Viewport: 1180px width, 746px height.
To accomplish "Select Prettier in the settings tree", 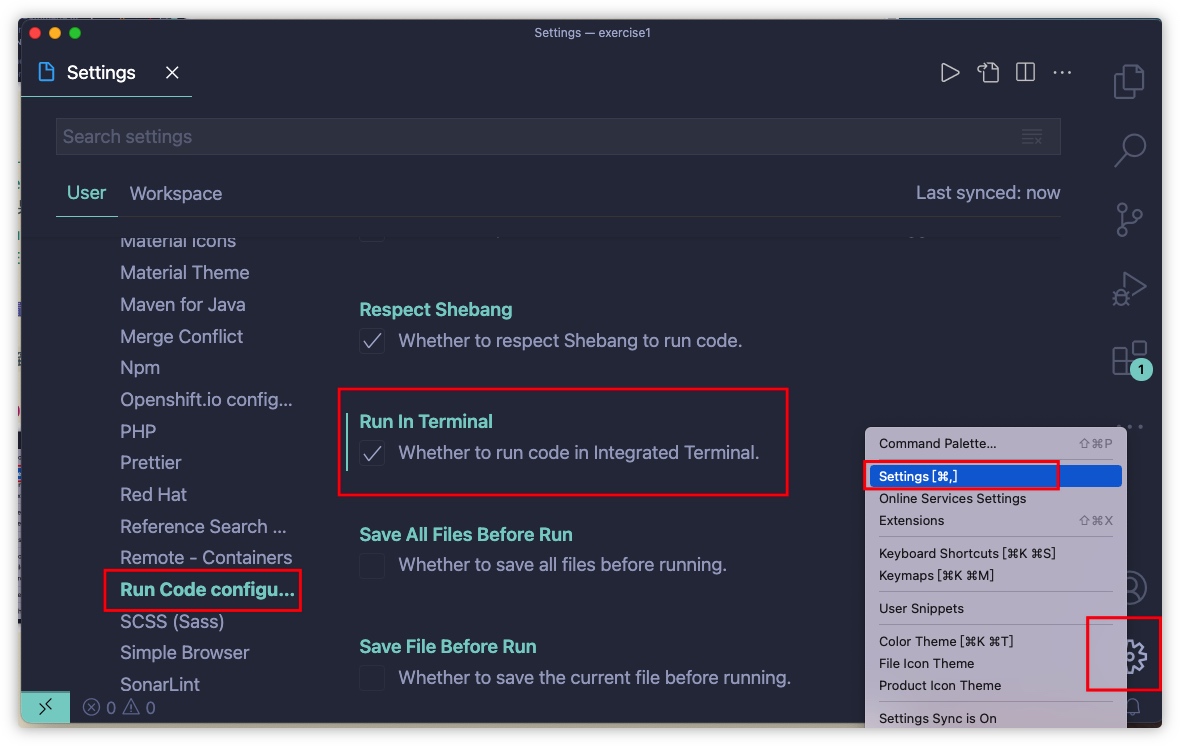I will pyautogui.click(x=151, y=463).
